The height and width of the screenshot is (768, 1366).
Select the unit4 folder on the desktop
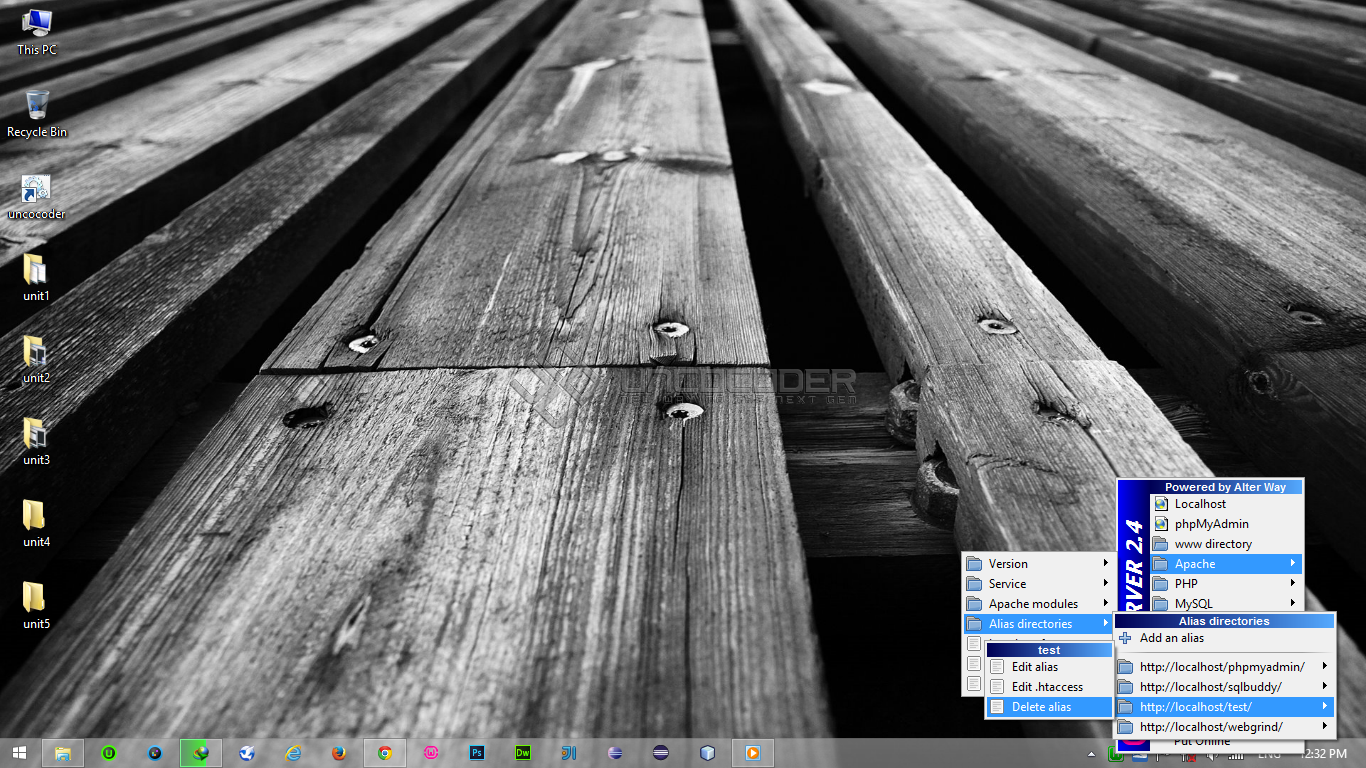(x=36, y=524)
